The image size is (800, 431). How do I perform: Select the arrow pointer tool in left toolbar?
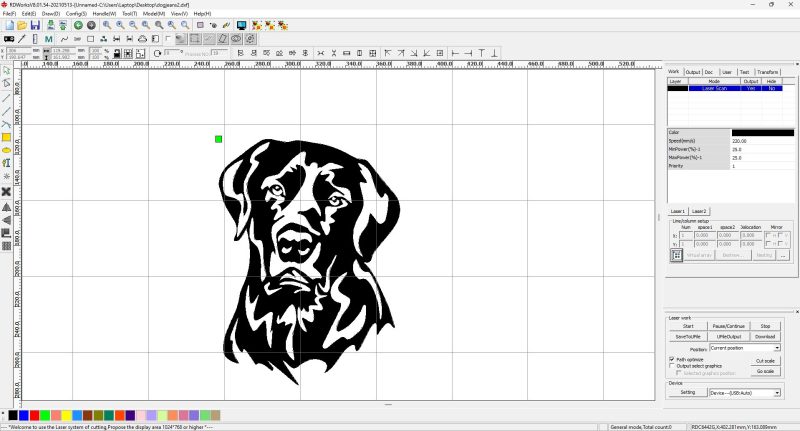tap(6, 71)
